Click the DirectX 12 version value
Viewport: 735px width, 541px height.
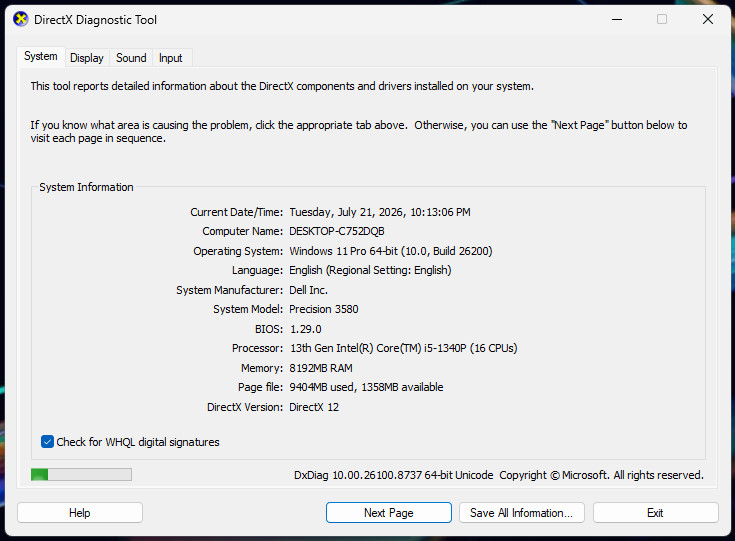click(314, 407)
